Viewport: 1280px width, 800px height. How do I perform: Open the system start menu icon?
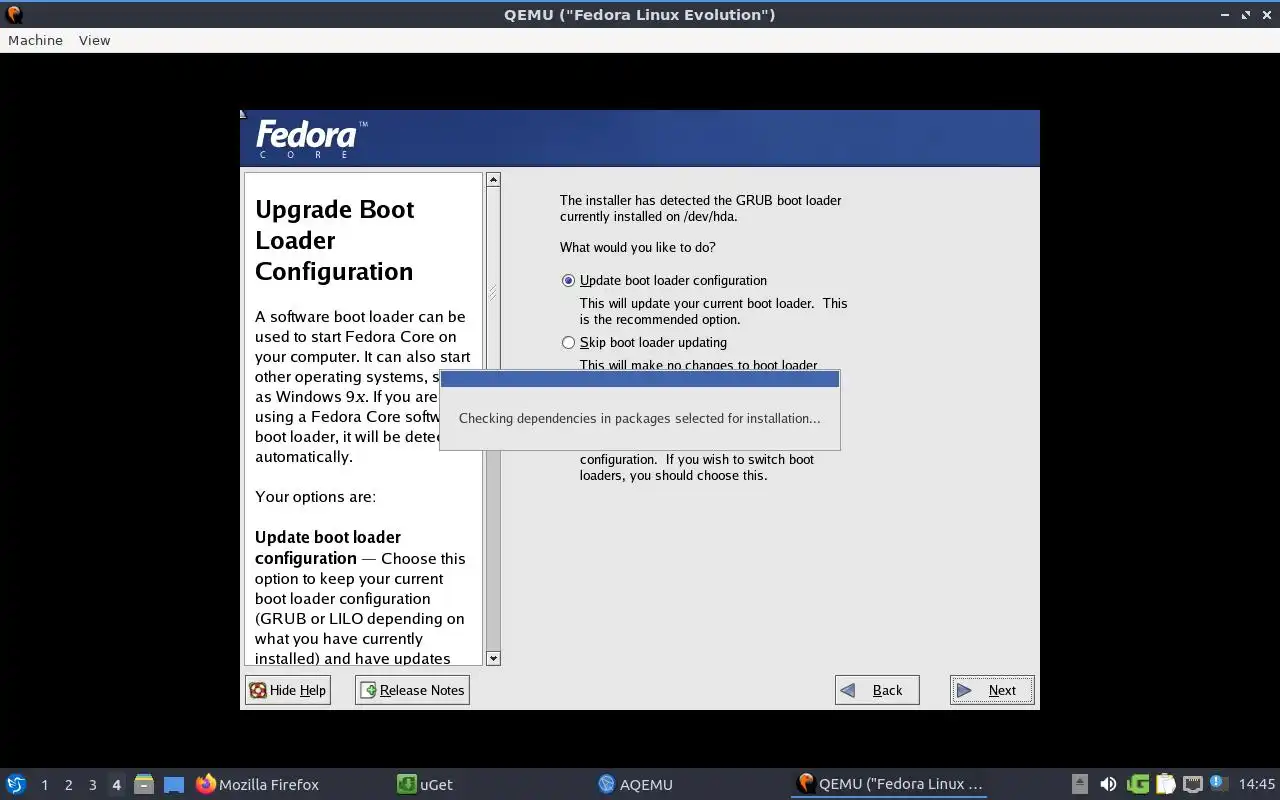coord(16,784)
